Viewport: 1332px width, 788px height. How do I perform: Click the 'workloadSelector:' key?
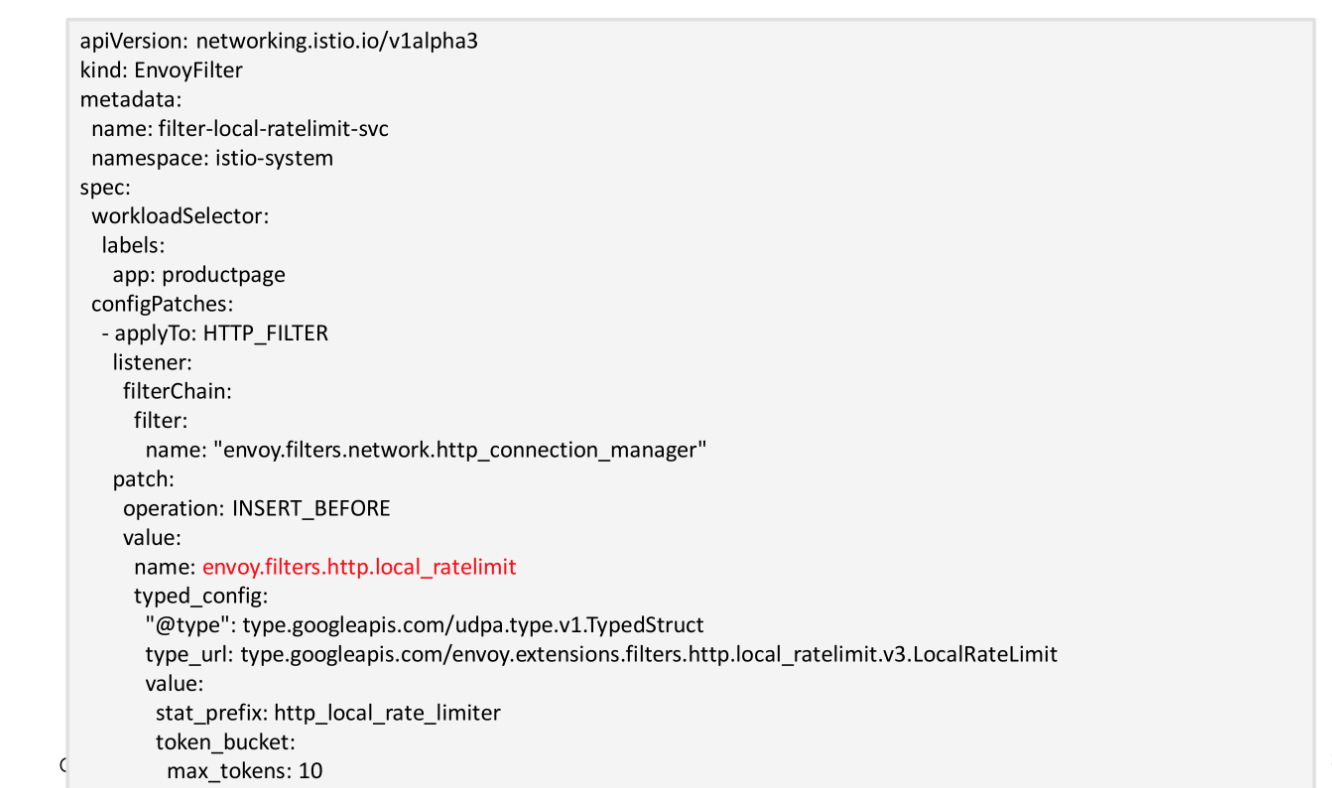pos(180,216)
